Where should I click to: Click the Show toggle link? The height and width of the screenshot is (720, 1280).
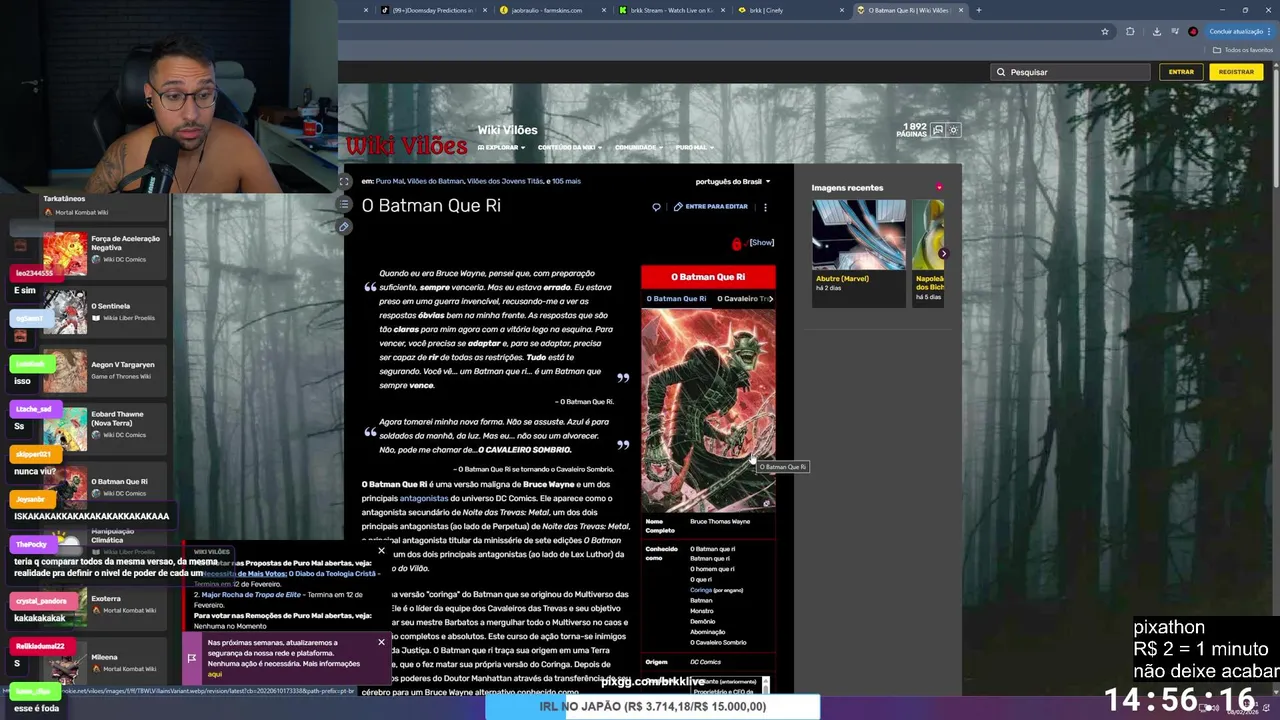click(x=762, y=242)
